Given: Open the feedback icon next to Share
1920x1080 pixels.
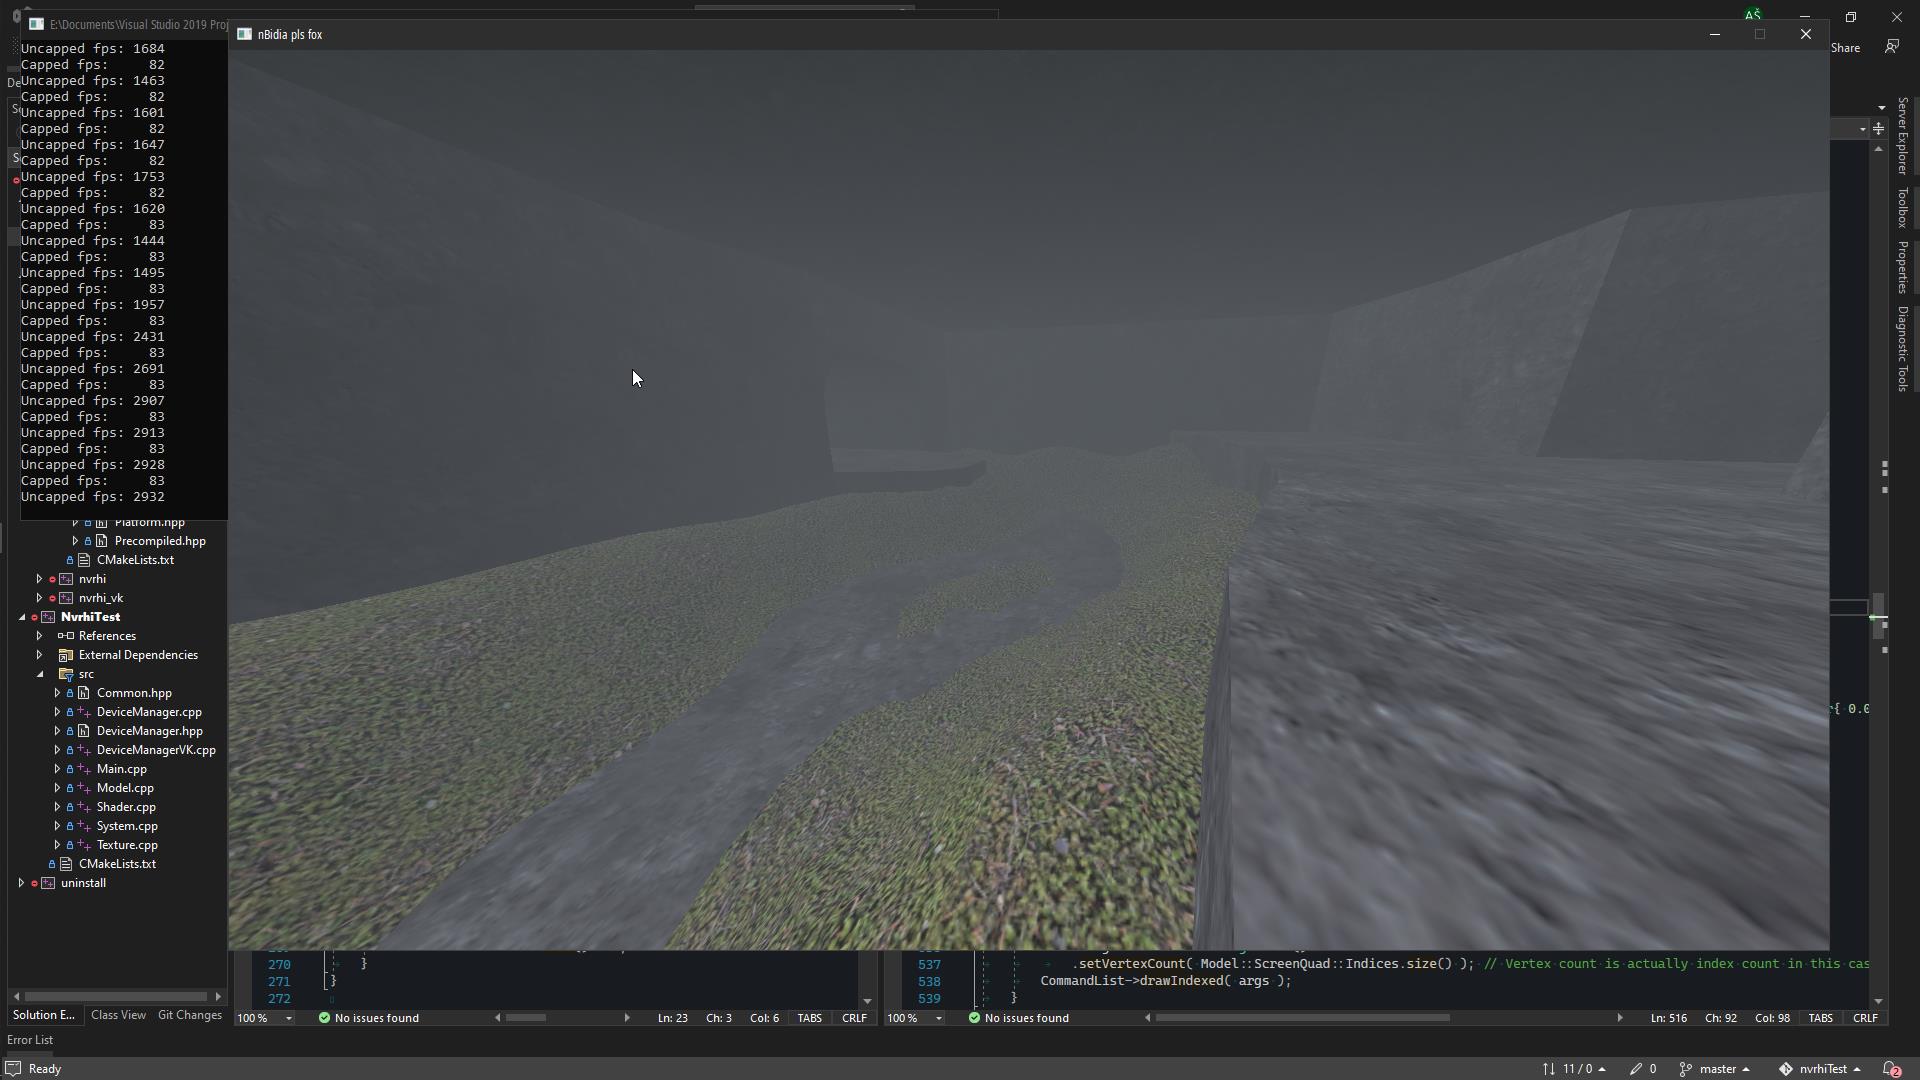Looking at the screenshot, I should coord(1891,47).
